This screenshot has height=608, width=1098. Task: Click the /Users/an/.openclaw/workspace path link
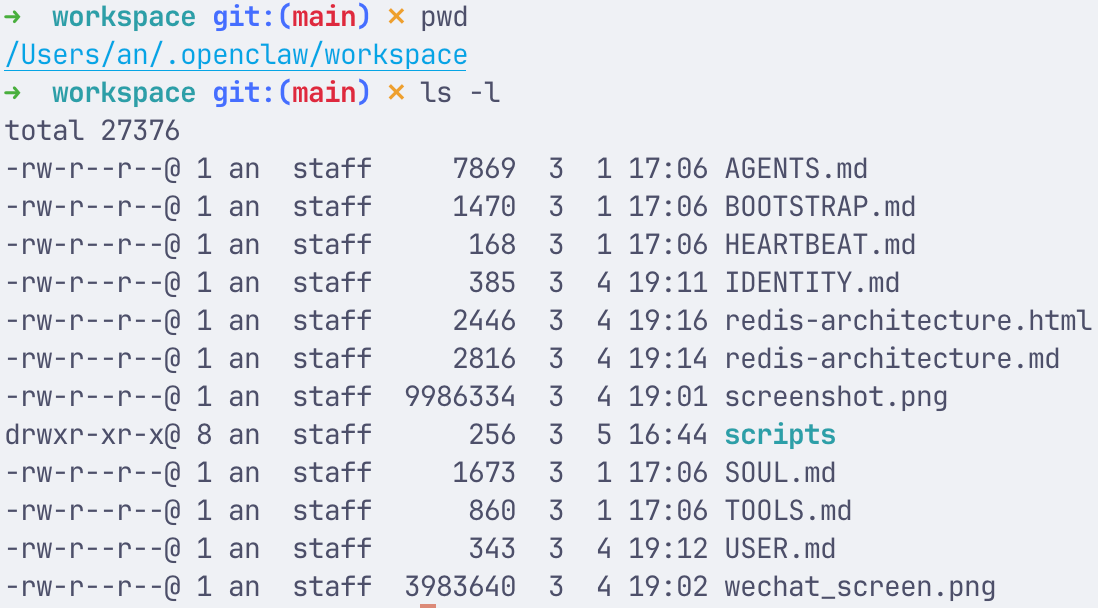coord(236,55)
